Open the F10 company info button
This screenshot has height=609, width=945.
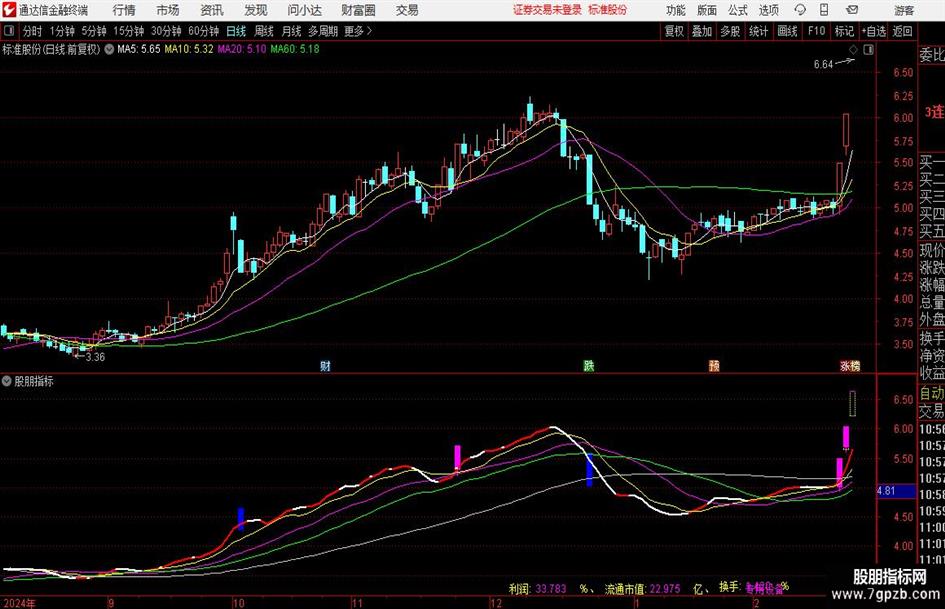click(816, 31)
